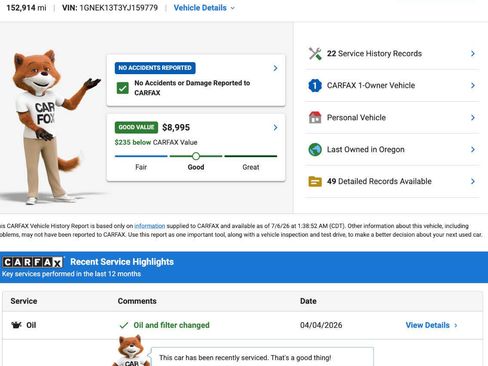Click the Good value slider marker

coord(196,156)
